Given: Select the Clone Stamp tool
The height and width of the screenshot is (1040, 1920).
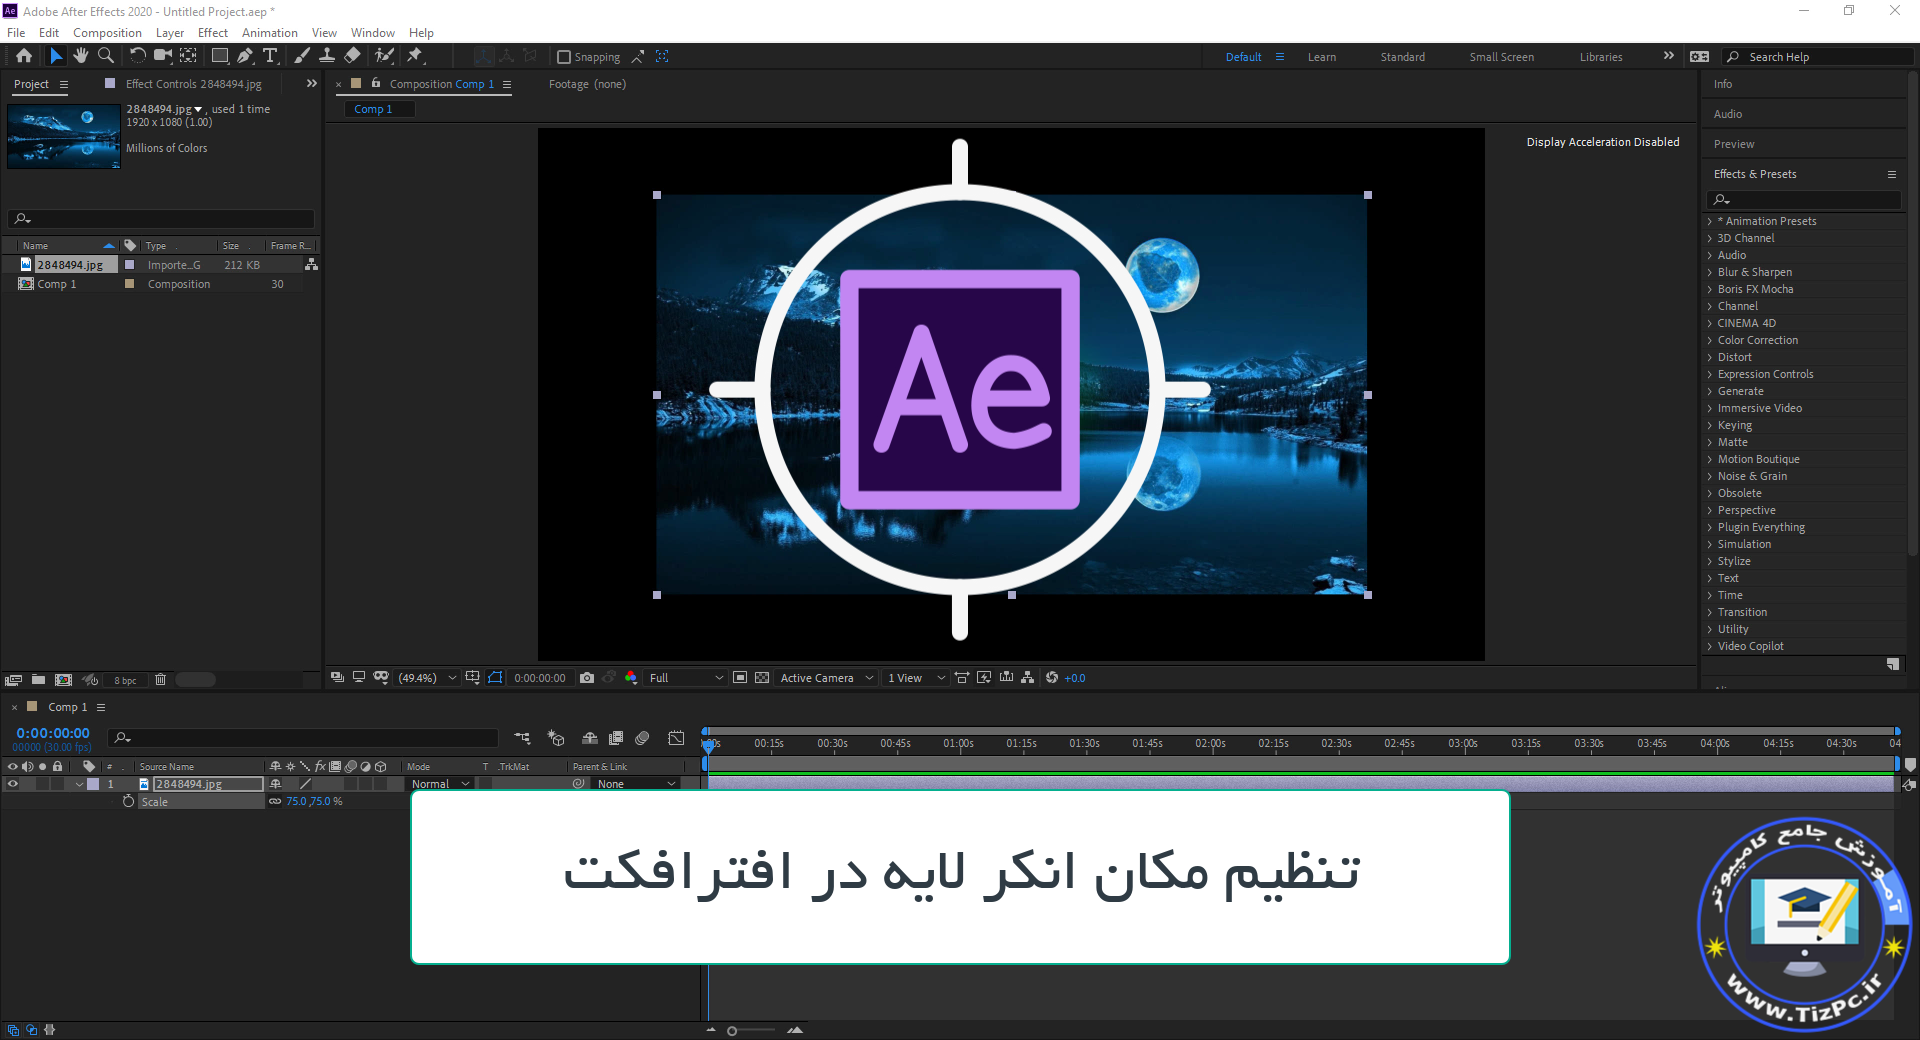Looking at the screenshot, I should [x=326, y=56].
